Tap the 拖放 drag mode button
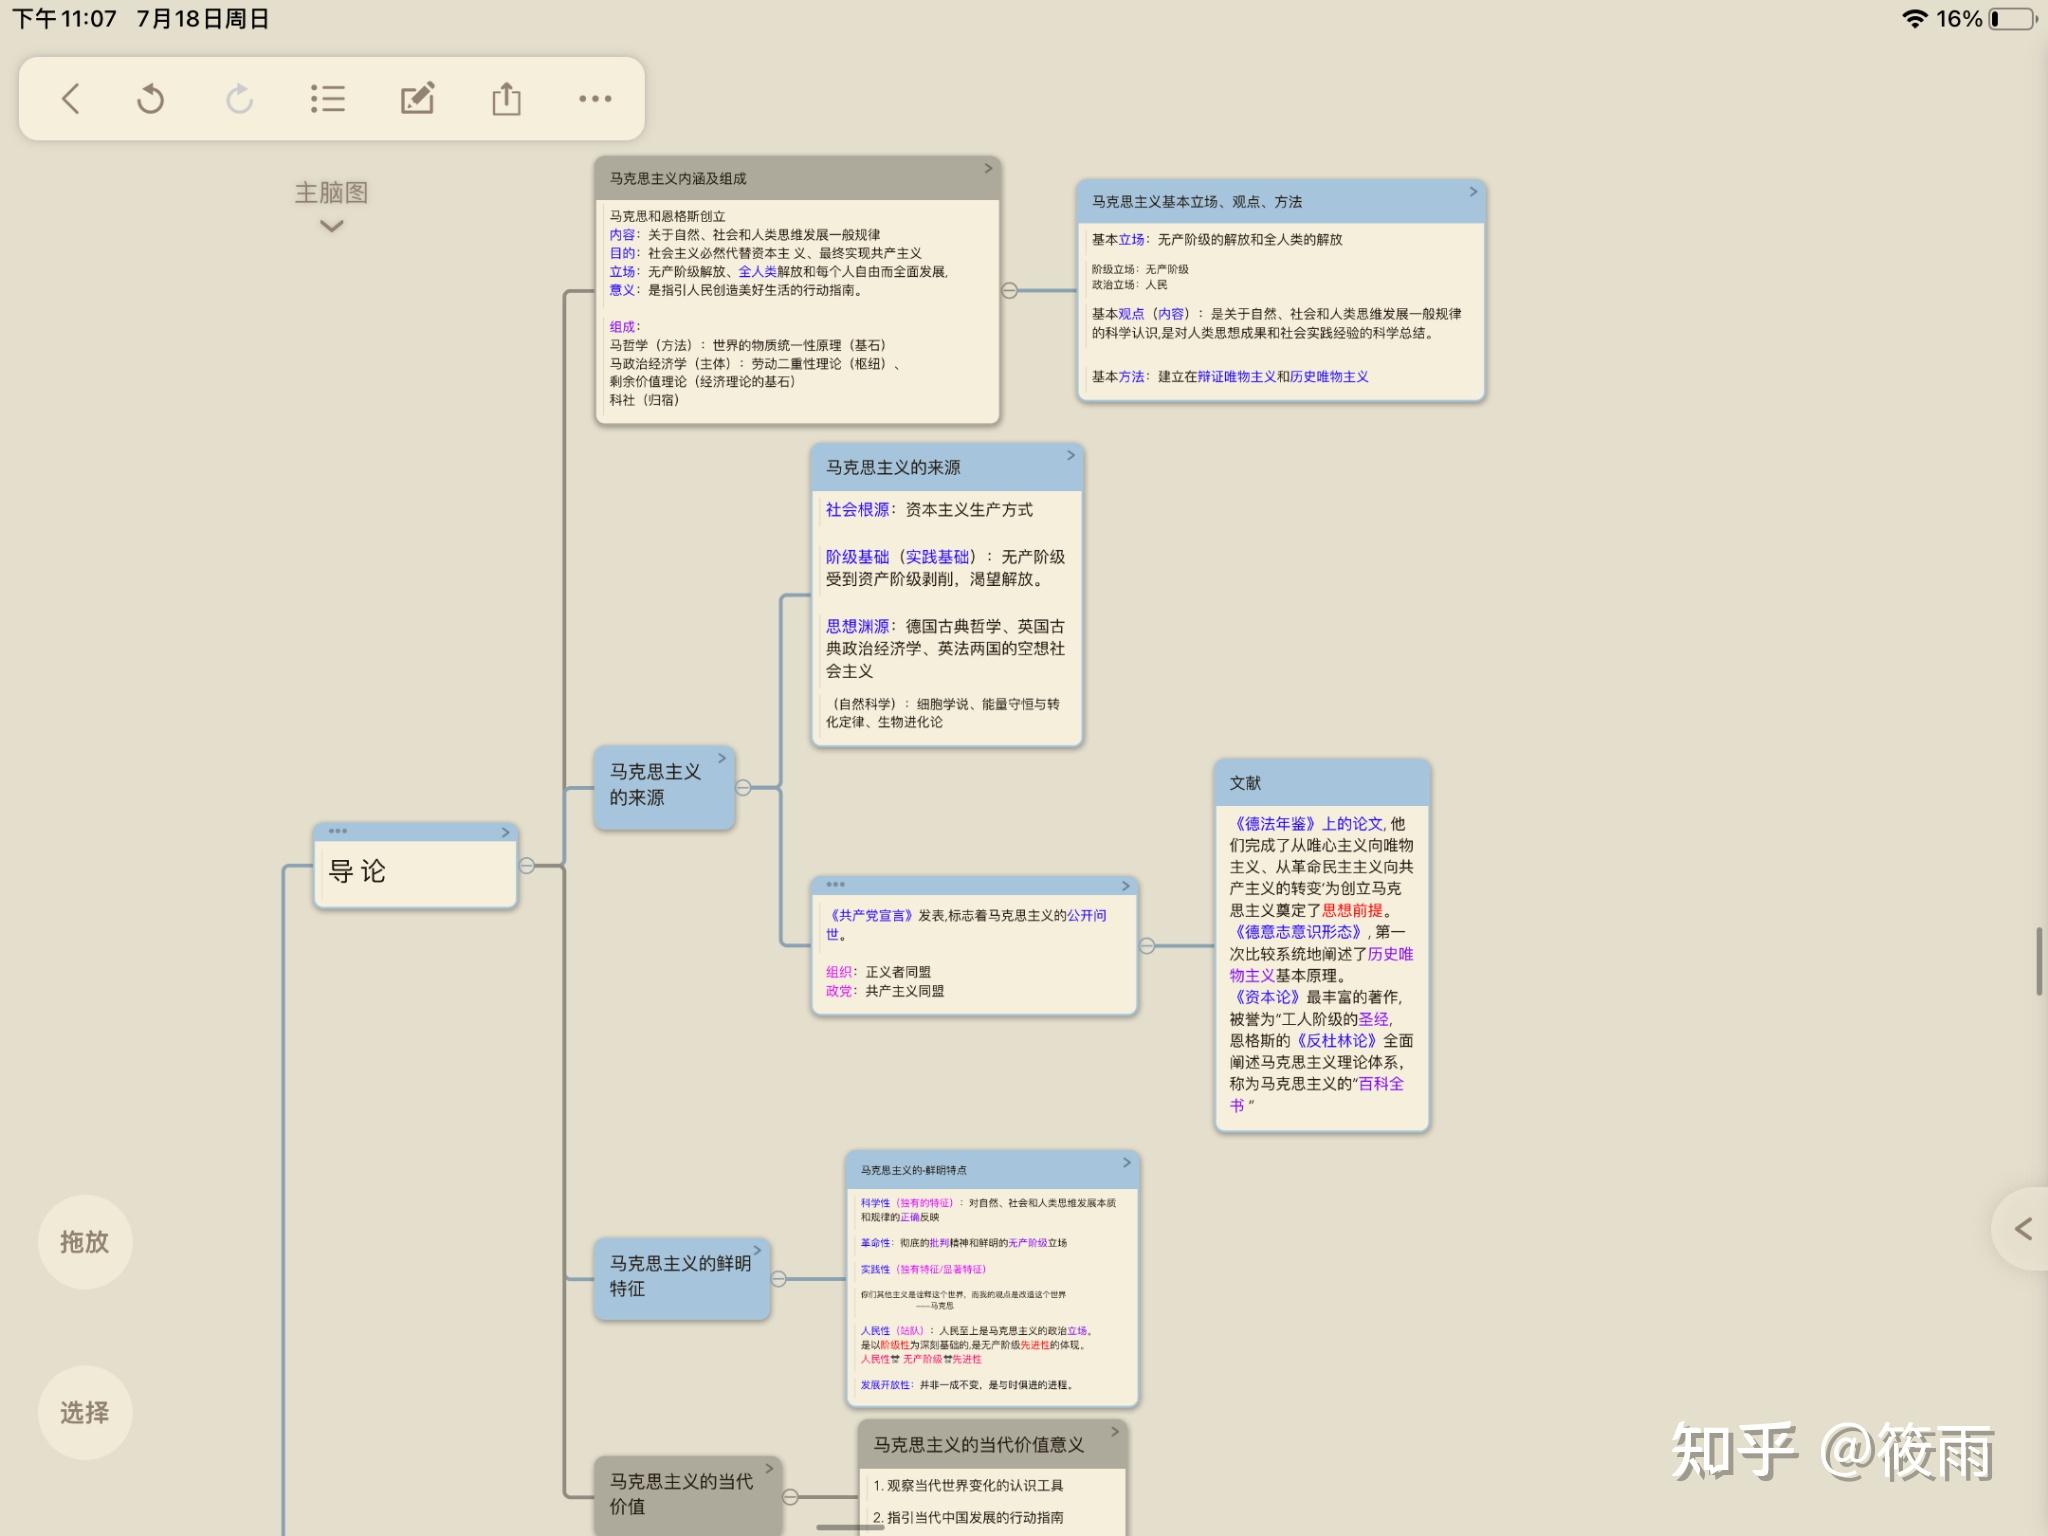The image size is (2048, 1536). pyautogui.click(x=85, y=1242)
